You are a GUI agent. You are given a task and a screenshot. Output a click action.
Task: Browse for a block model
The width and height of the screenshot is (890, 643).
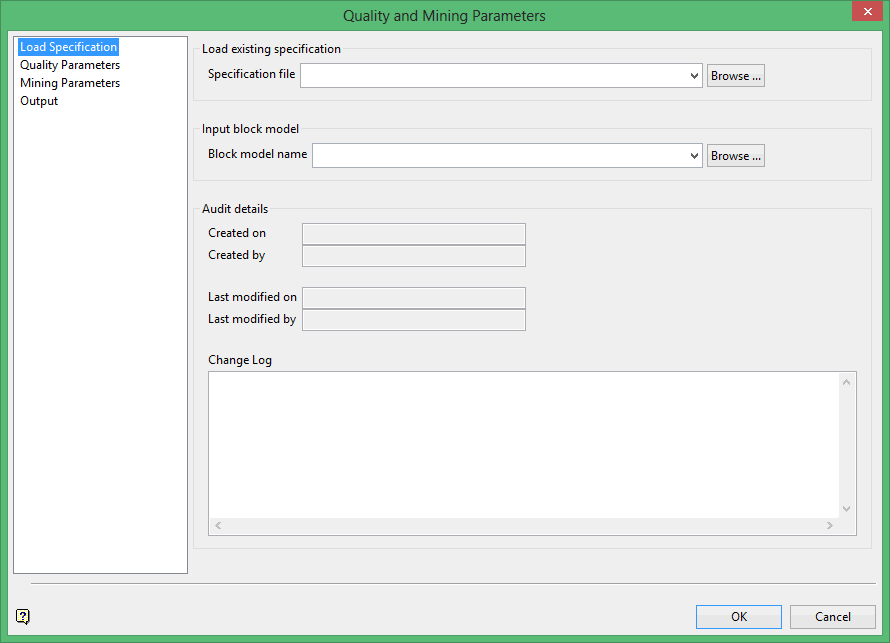click(735, 156)
